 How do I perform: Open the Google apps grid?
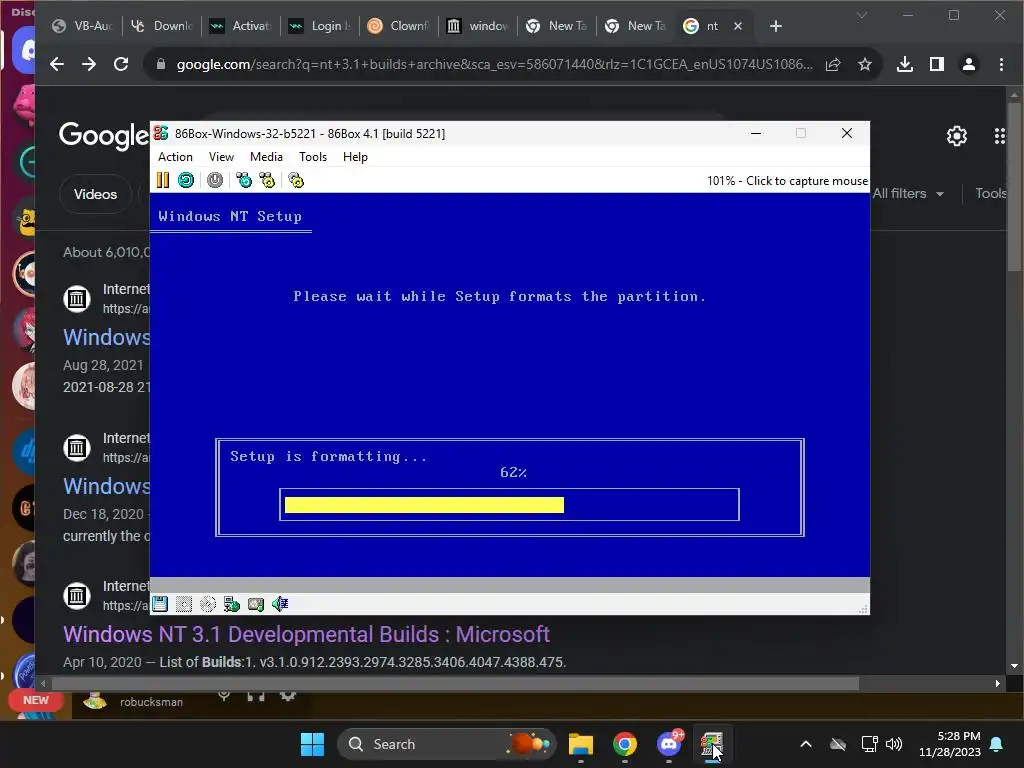click(1000, 136)
